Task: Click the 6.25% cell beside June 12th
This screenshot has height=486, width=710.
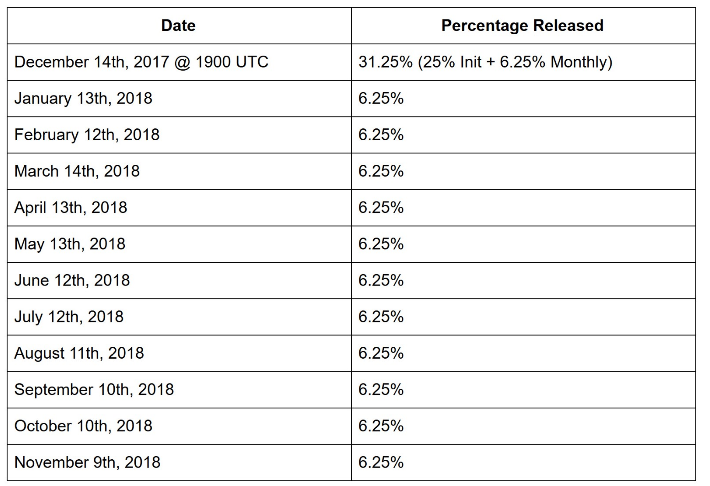Action: [x=381, y=280]
